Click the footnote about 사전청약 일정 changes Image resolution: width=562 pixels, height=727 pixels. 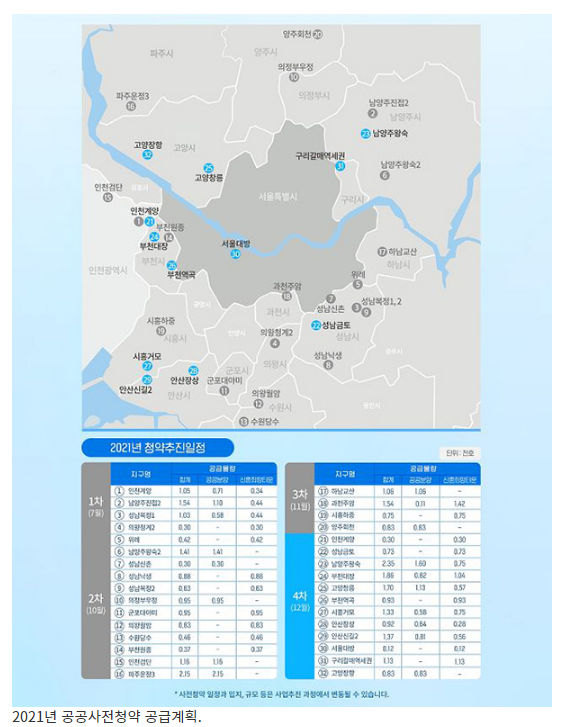[x=282, y=694]
